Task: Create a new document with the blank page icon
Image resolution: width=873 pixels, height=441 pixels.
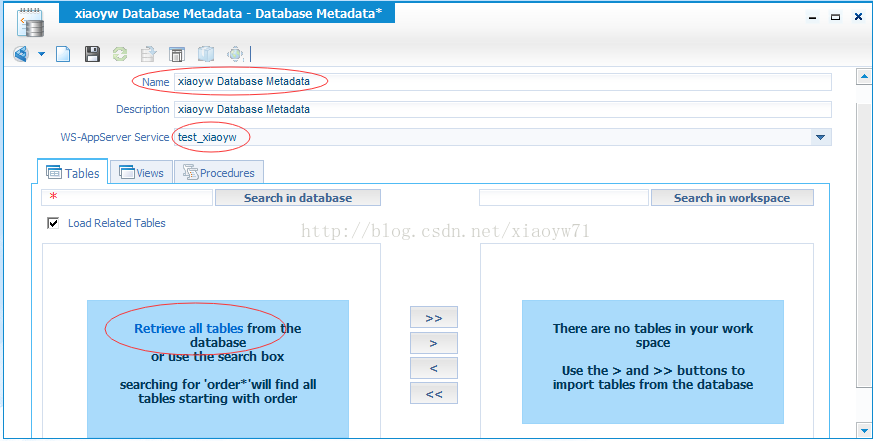Action: [x=63, y=54]
